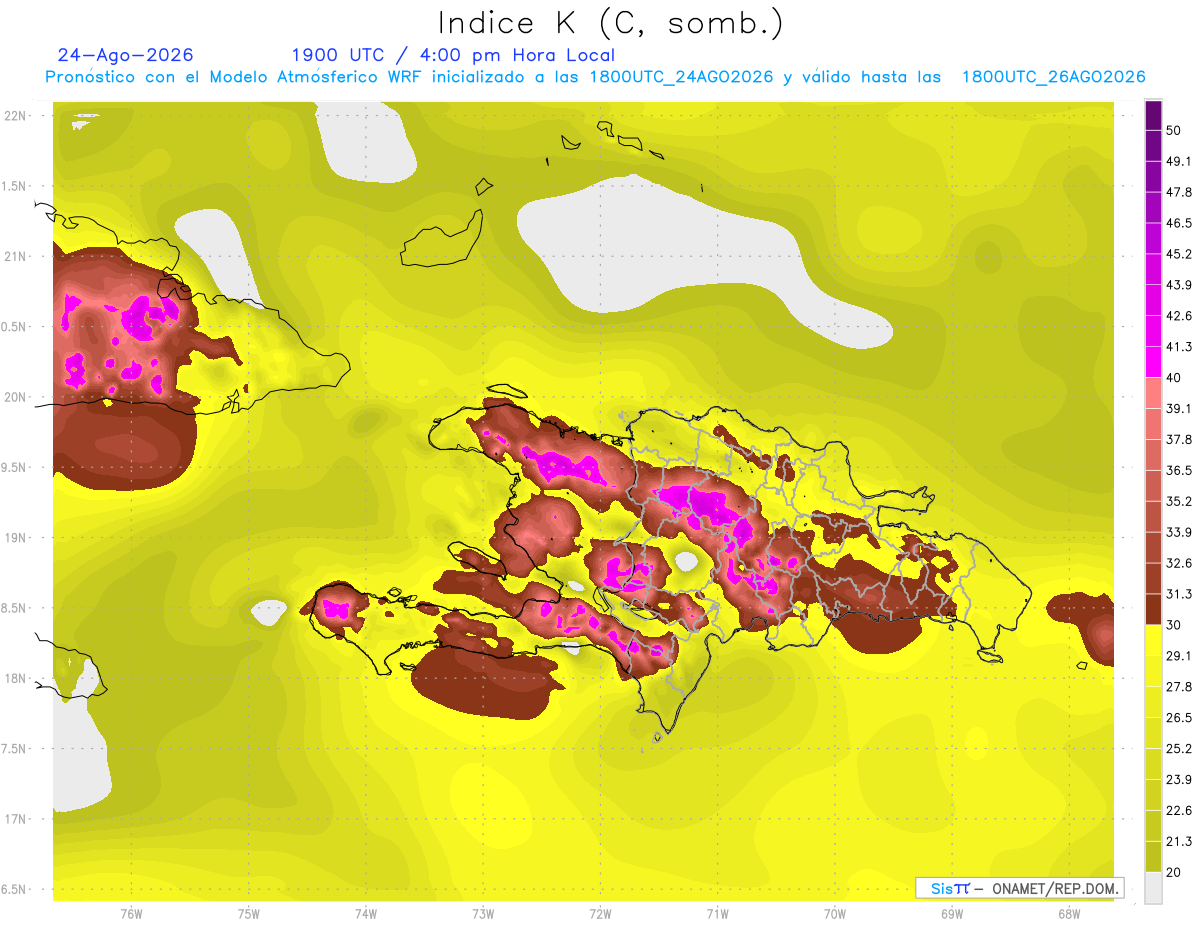The height and width of the screenshot is (927, 1200).
Task: Click legend value 35.2
Action: pyautogui.click(x=1179, y=501)
